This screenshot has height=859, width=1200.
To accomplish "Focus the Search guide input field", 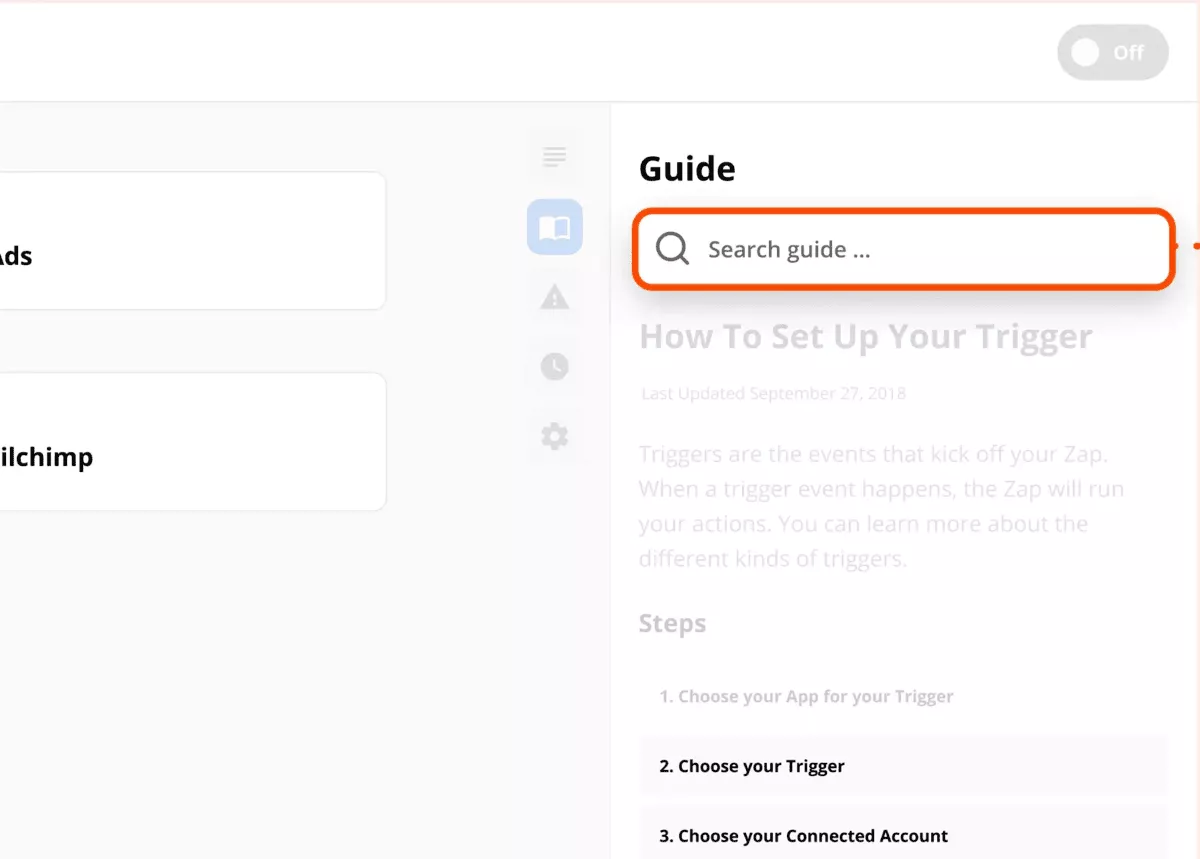I will (x=903, y=249).
